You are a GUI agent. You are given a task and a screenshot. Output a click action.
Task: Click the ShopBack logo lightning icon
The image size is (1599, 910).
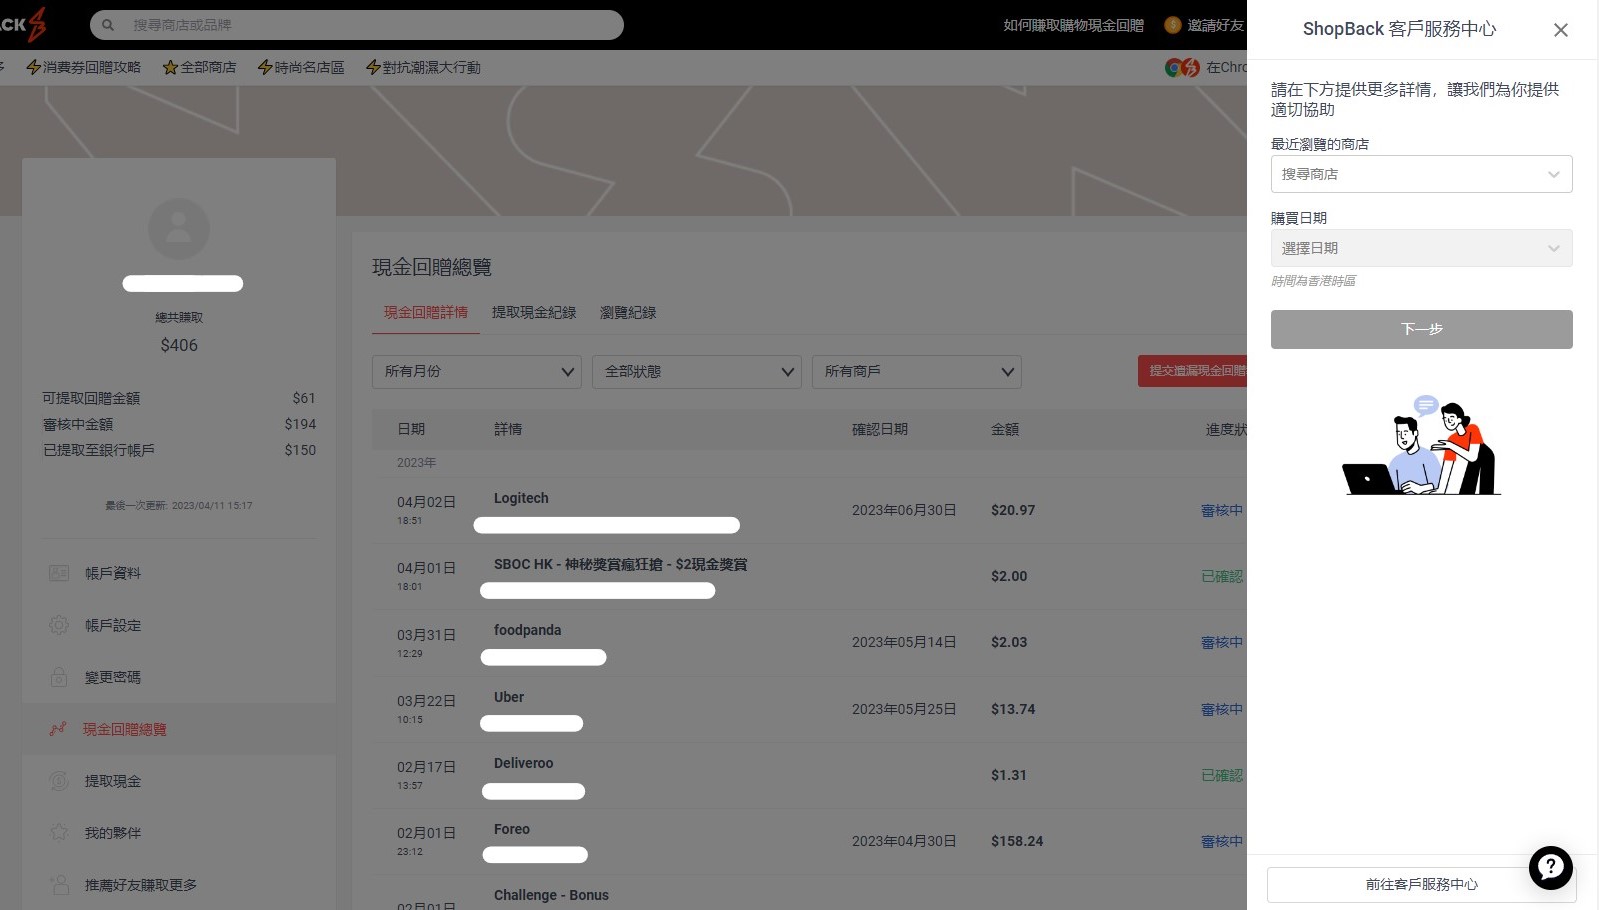38,24
